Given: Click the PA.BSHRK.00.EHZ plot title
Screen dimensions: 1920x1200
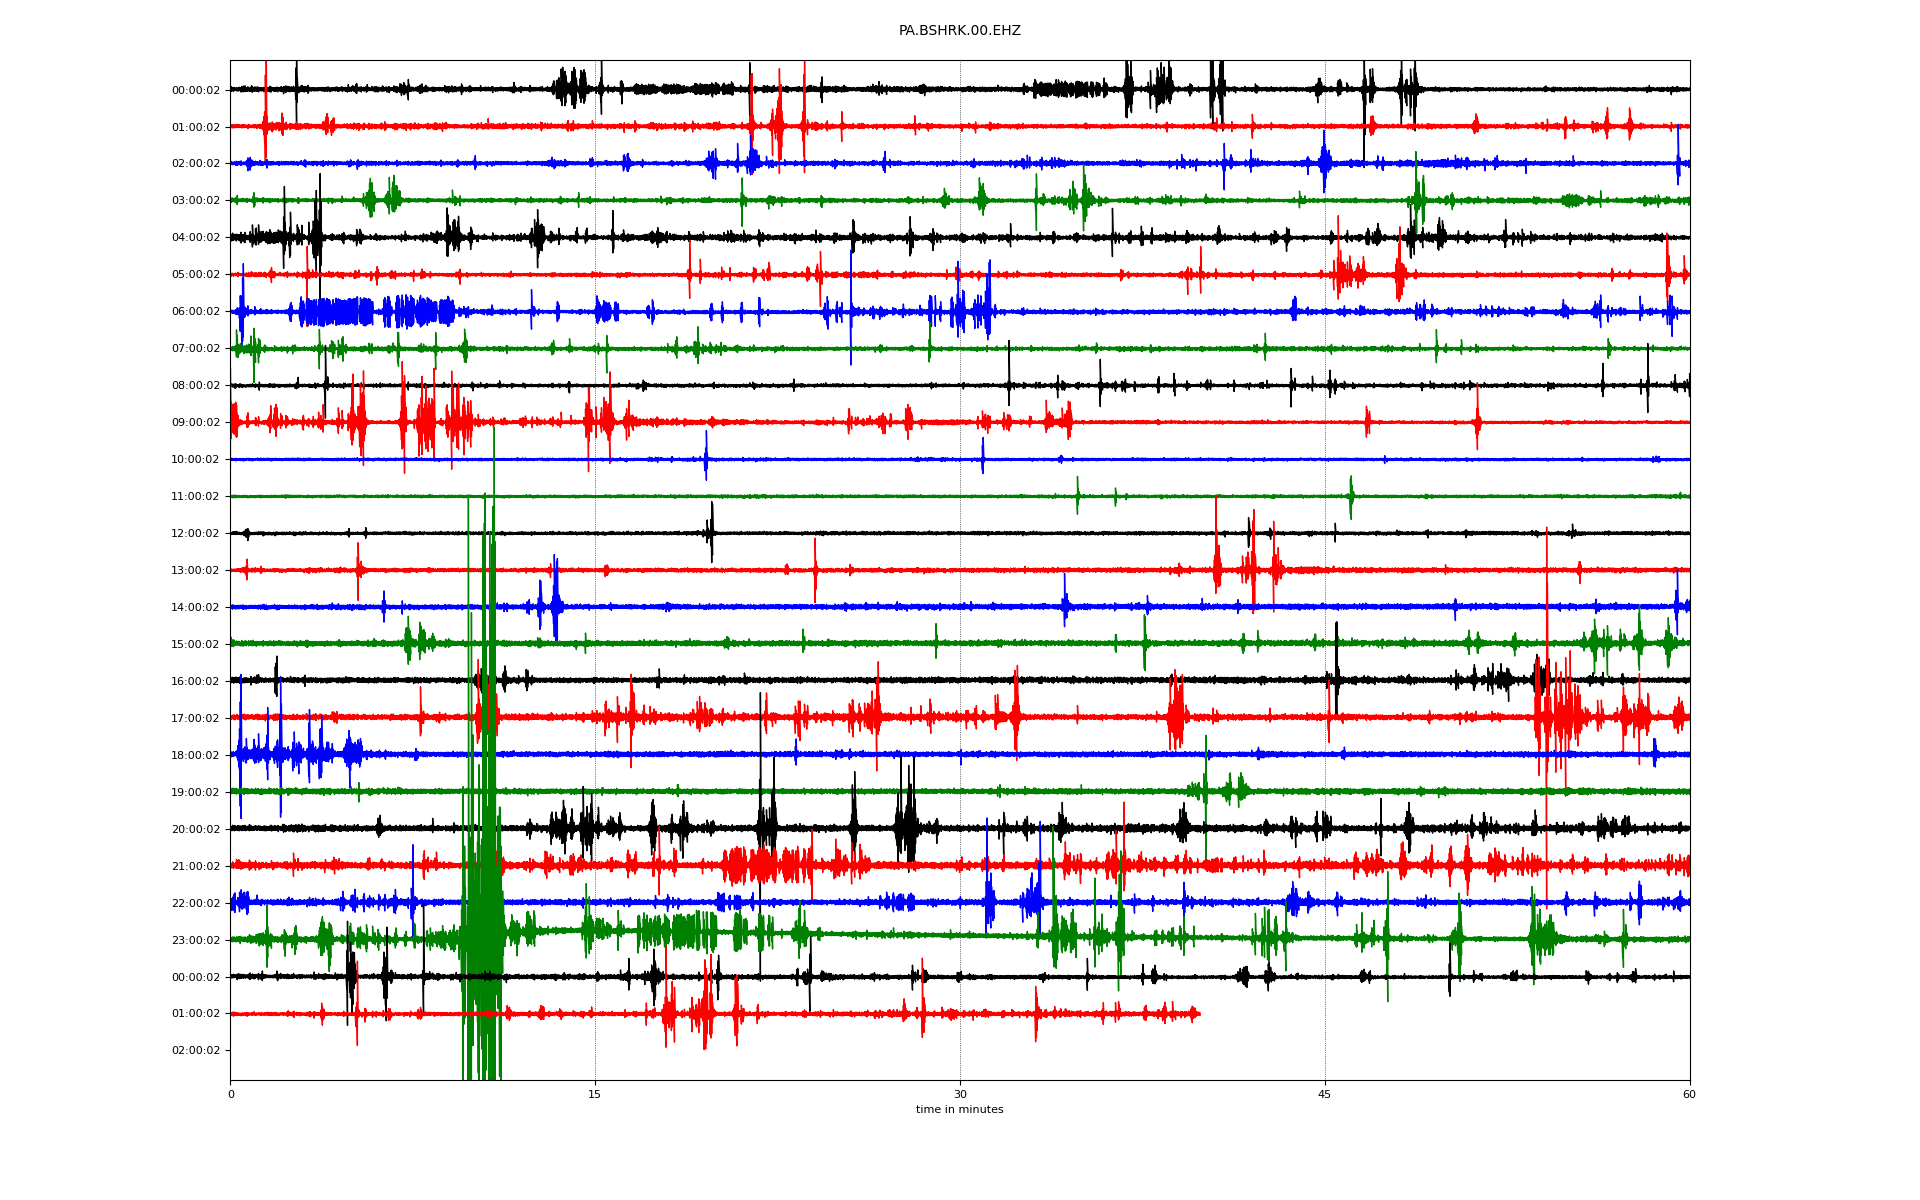Looking at the screenshot, I should tap(959, 31).
